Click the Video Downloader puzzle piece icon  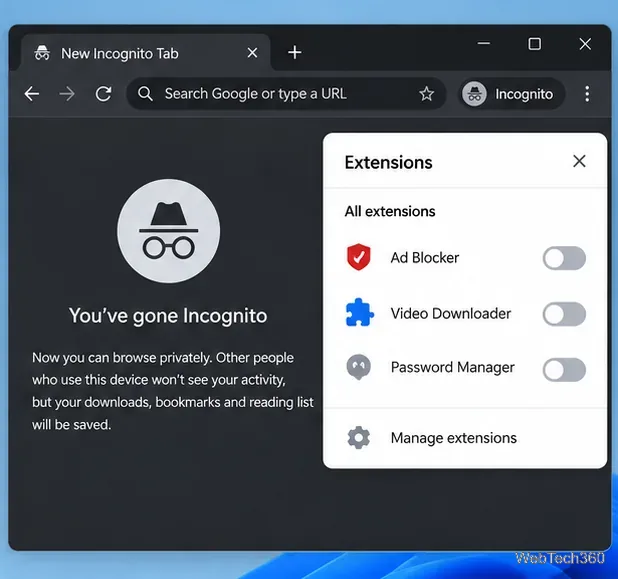click(x=359, y=313)
